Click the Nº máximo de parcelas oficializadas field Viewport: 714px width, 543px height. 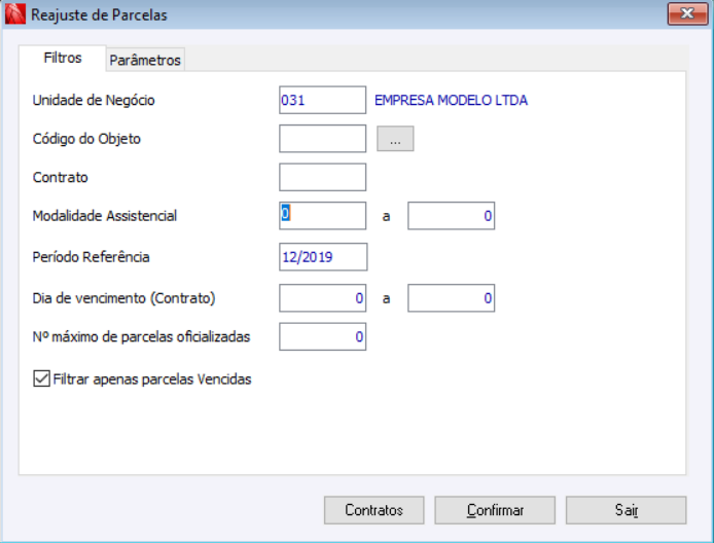tap(322, 337)
